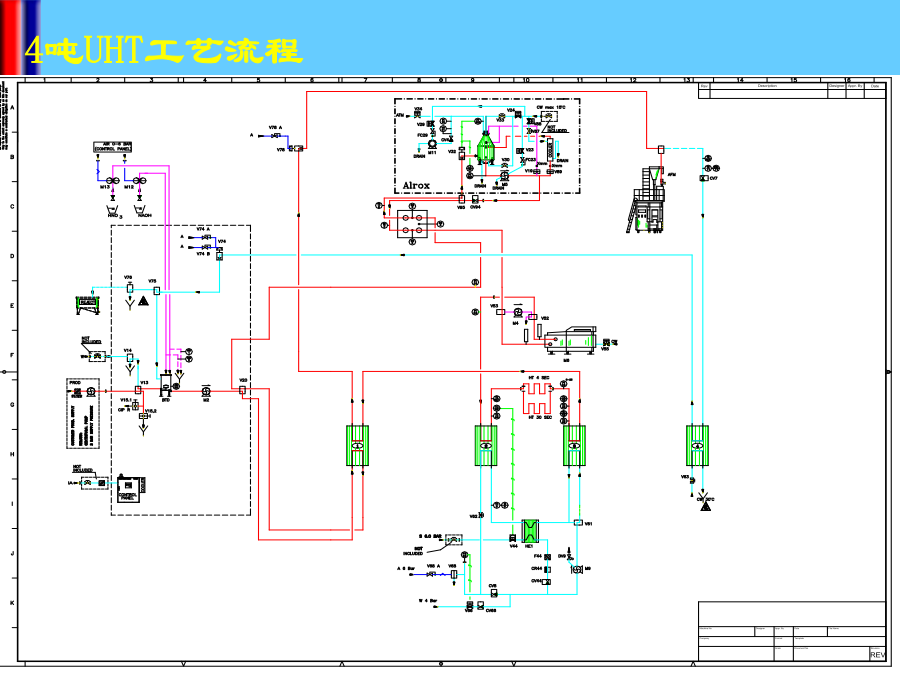Click the A 6 Bar air inlet label
The width and height of the screenshot is (900, 675).
pyautogui.click(x=406, y=568)
